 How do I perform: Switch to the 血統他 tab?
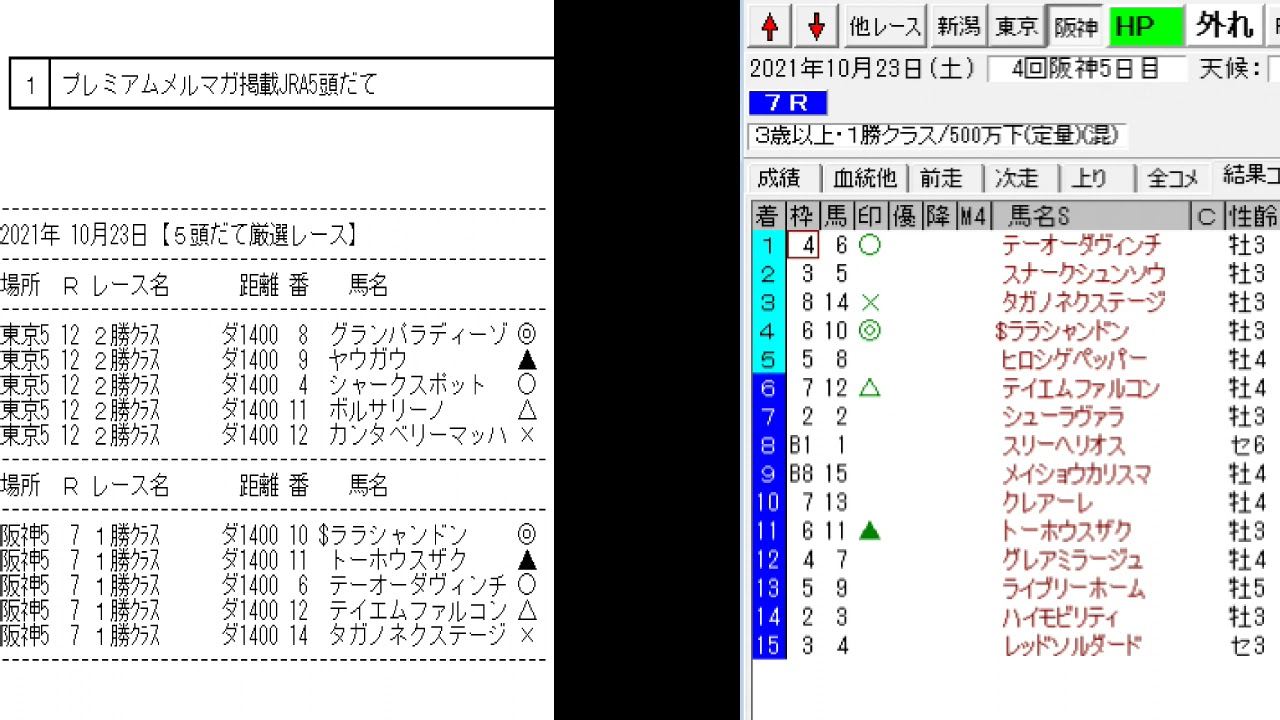point(864,178)
